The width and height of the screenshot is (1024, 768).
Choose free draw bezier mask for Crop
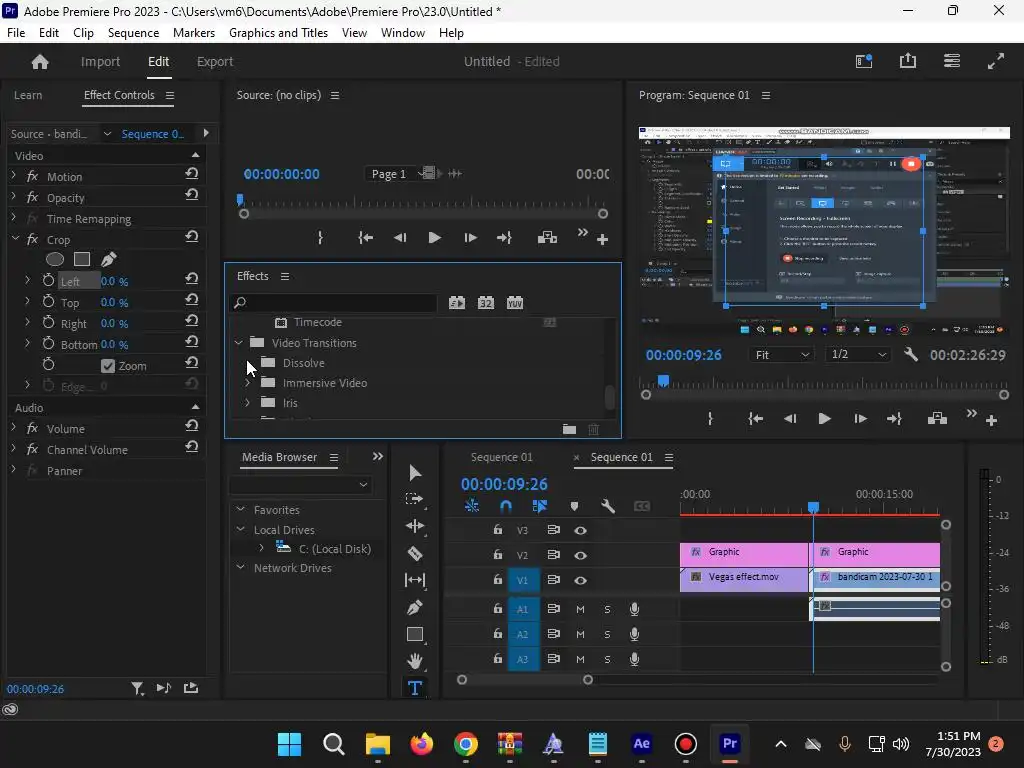point(108,259)
